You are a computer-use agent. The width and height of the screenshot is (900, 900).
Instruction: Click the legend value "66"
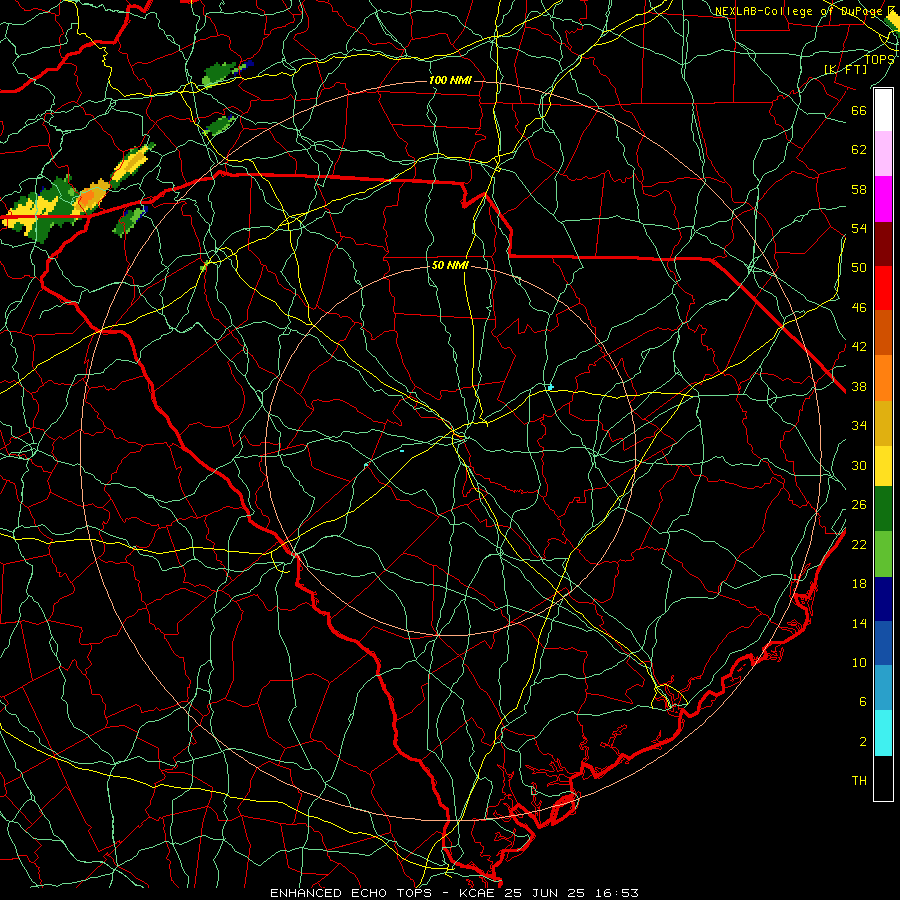click(859, 110)
